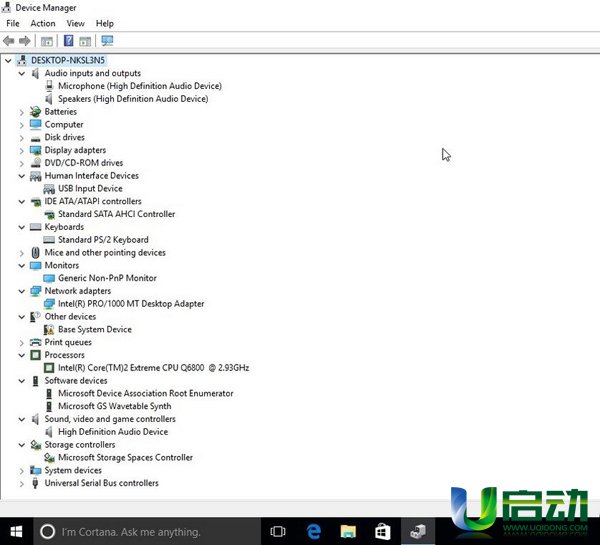
Task: Open Task View from the taskbar
Action: pos(277,532)
